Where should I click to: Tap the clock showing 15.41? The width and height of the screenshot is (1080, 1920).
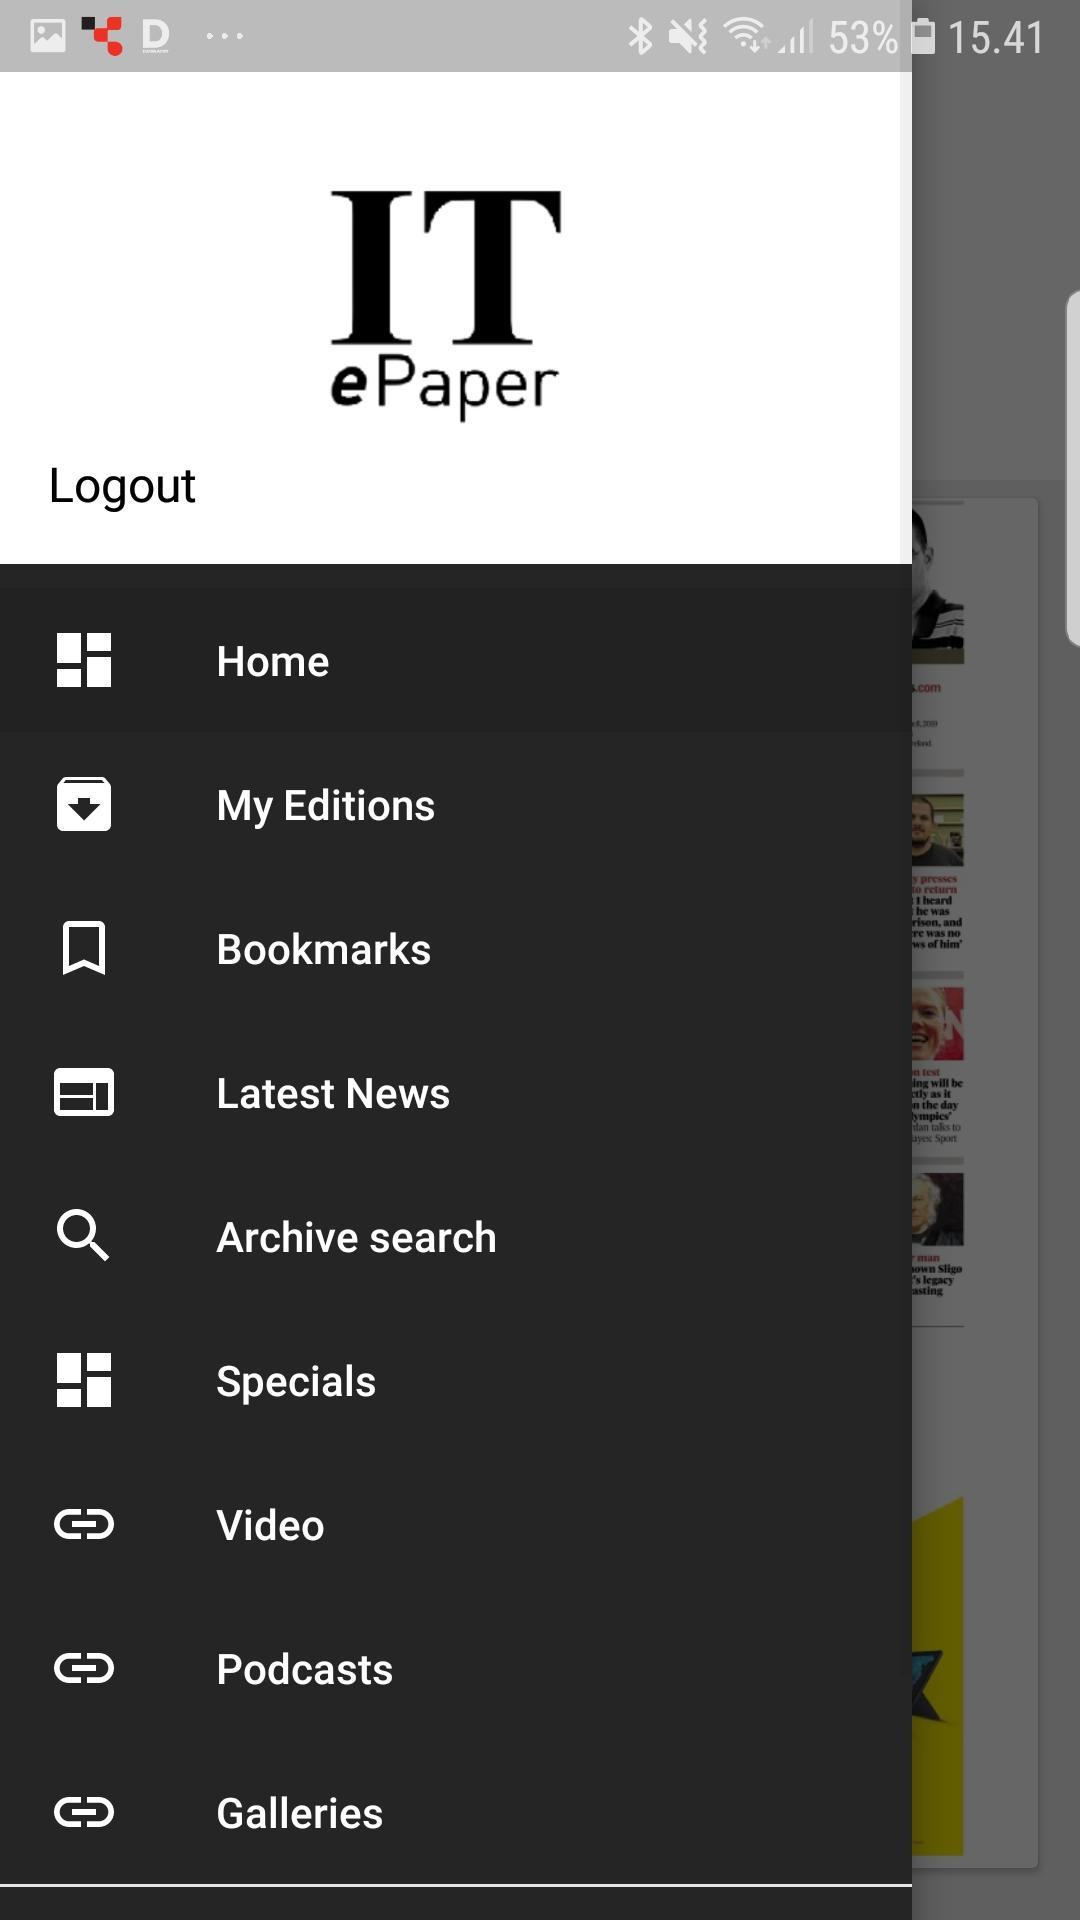point(995,37)
